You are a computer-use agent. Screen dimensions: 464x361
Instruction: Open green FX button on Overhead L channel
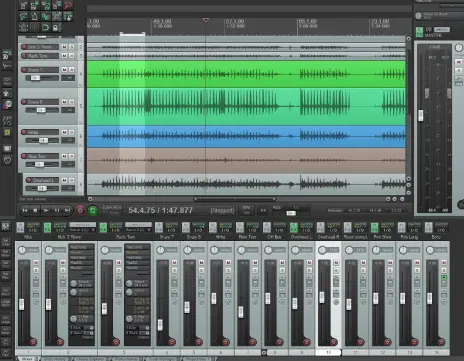pyautogui.click(x=293, y=227)
